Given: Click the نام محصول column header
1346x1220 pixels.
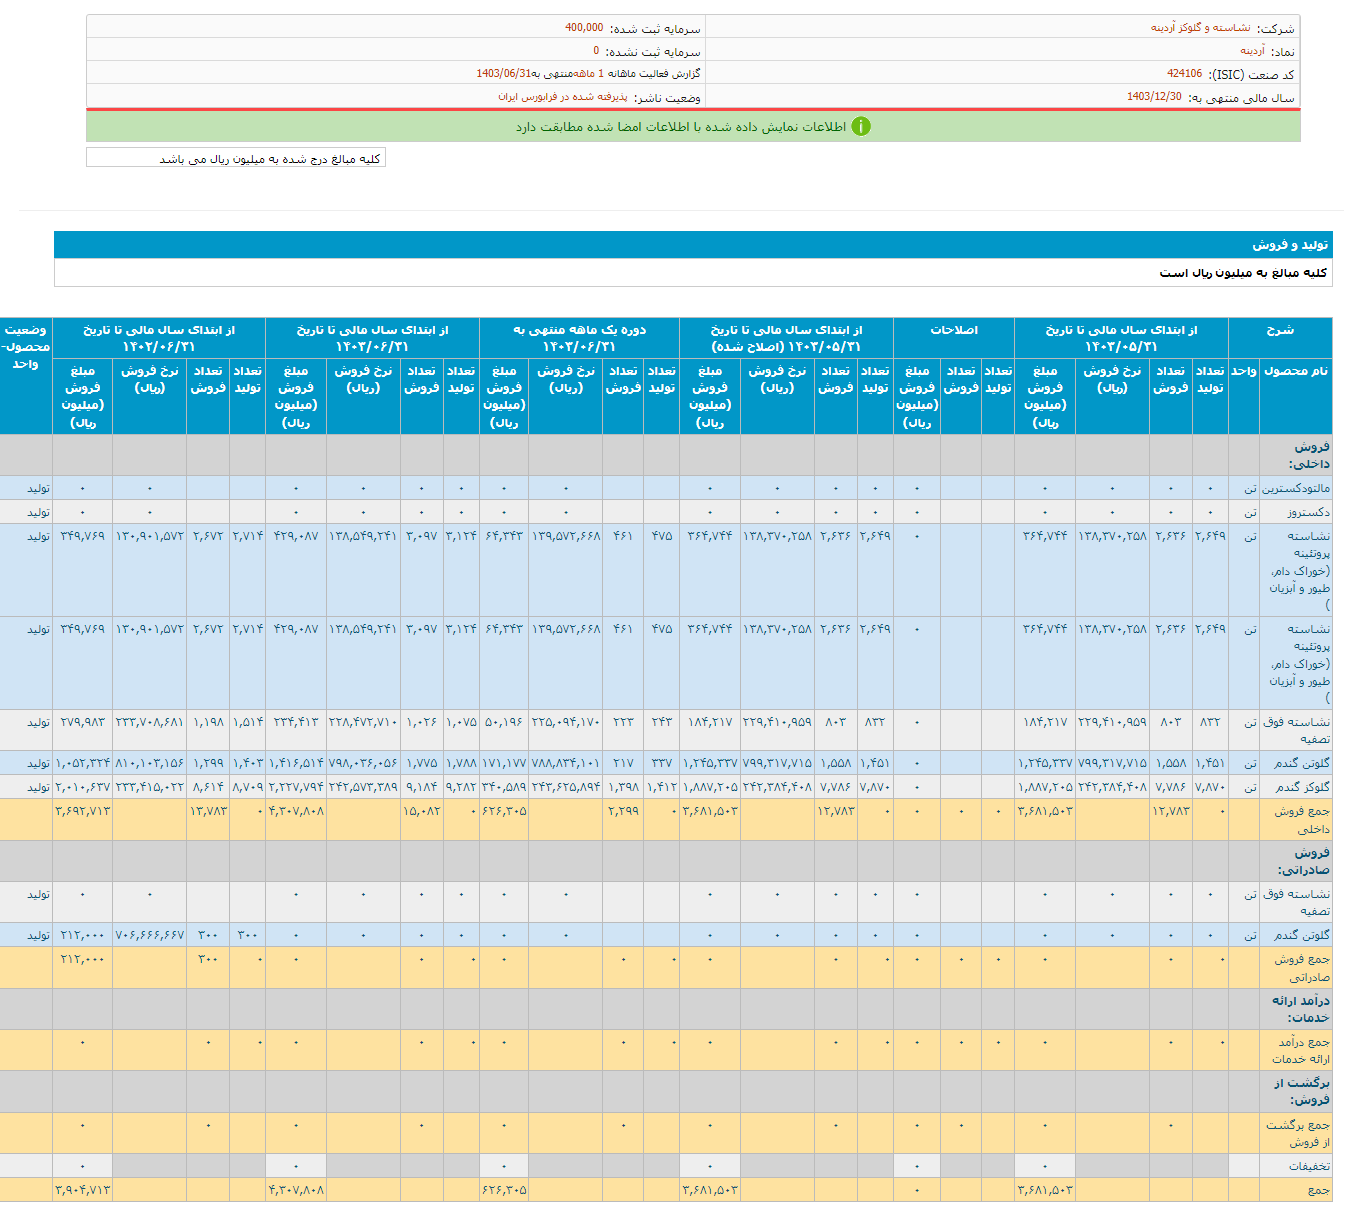Looking at the screenshot, I should click(1295, 371).
